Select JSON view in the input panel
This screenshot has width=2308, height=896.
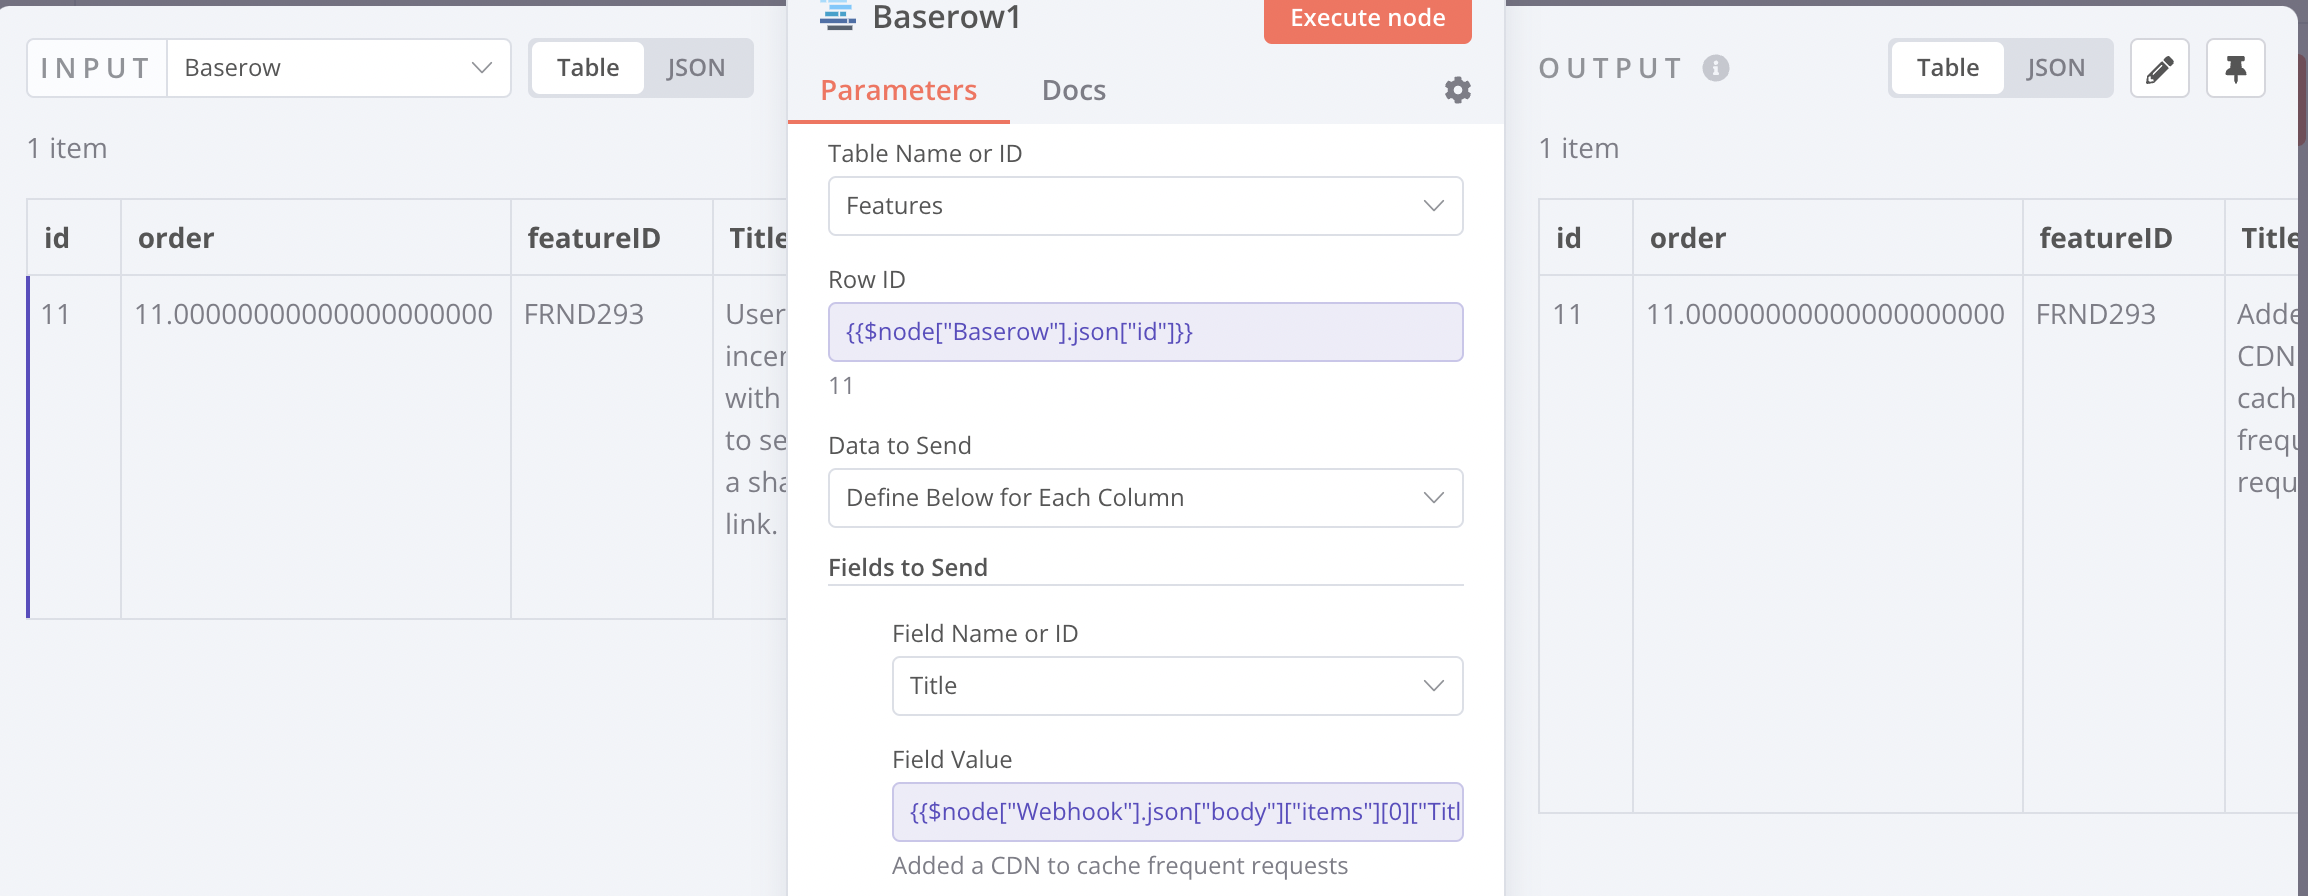tap(696, 68)
